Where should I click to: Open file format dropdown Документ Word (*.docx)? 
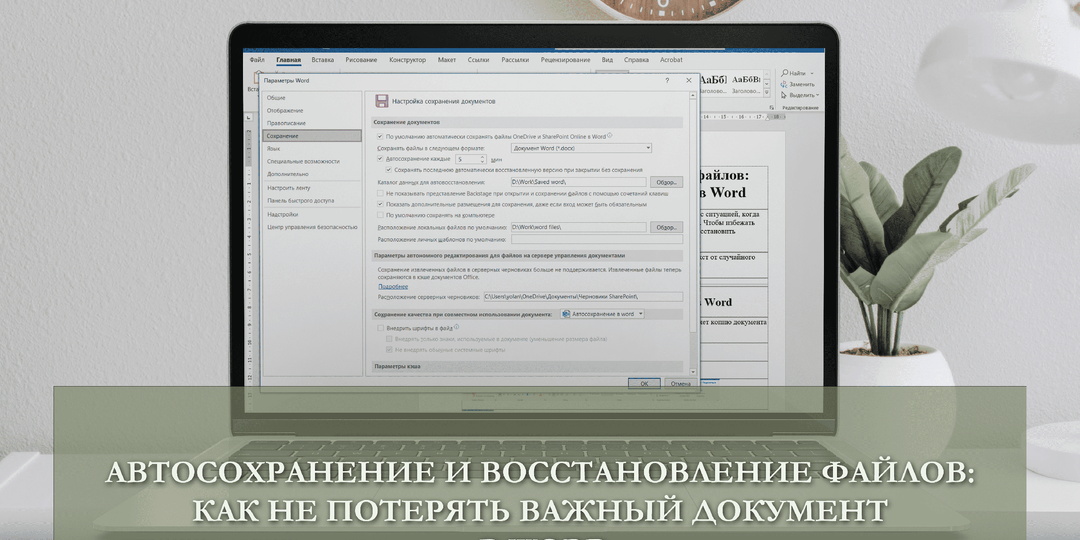(x=581, y=148)
